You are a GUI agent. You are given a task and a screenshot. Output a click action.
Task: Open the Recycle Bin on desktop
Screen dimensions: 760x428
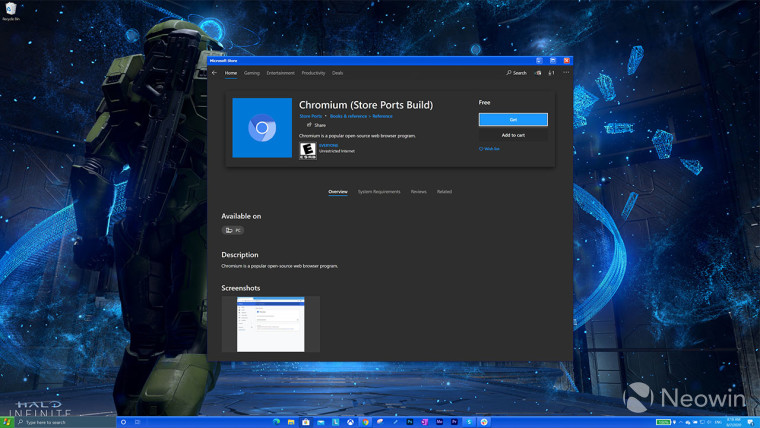click(x=11, y=12)
